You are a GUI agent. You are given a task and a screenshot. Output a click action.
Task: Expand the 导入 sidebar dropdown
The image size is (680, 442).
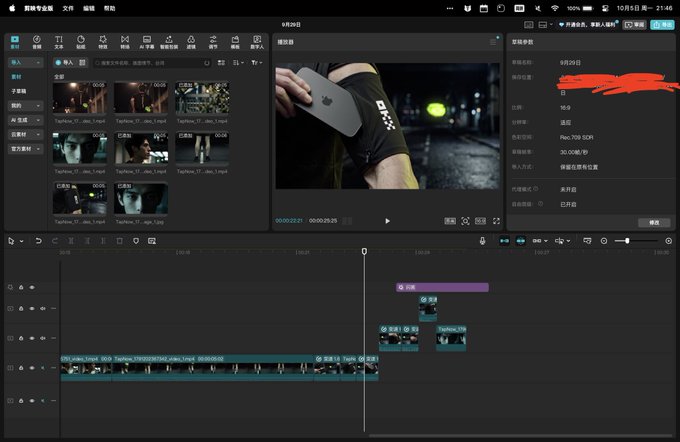(x=38, y=62)
